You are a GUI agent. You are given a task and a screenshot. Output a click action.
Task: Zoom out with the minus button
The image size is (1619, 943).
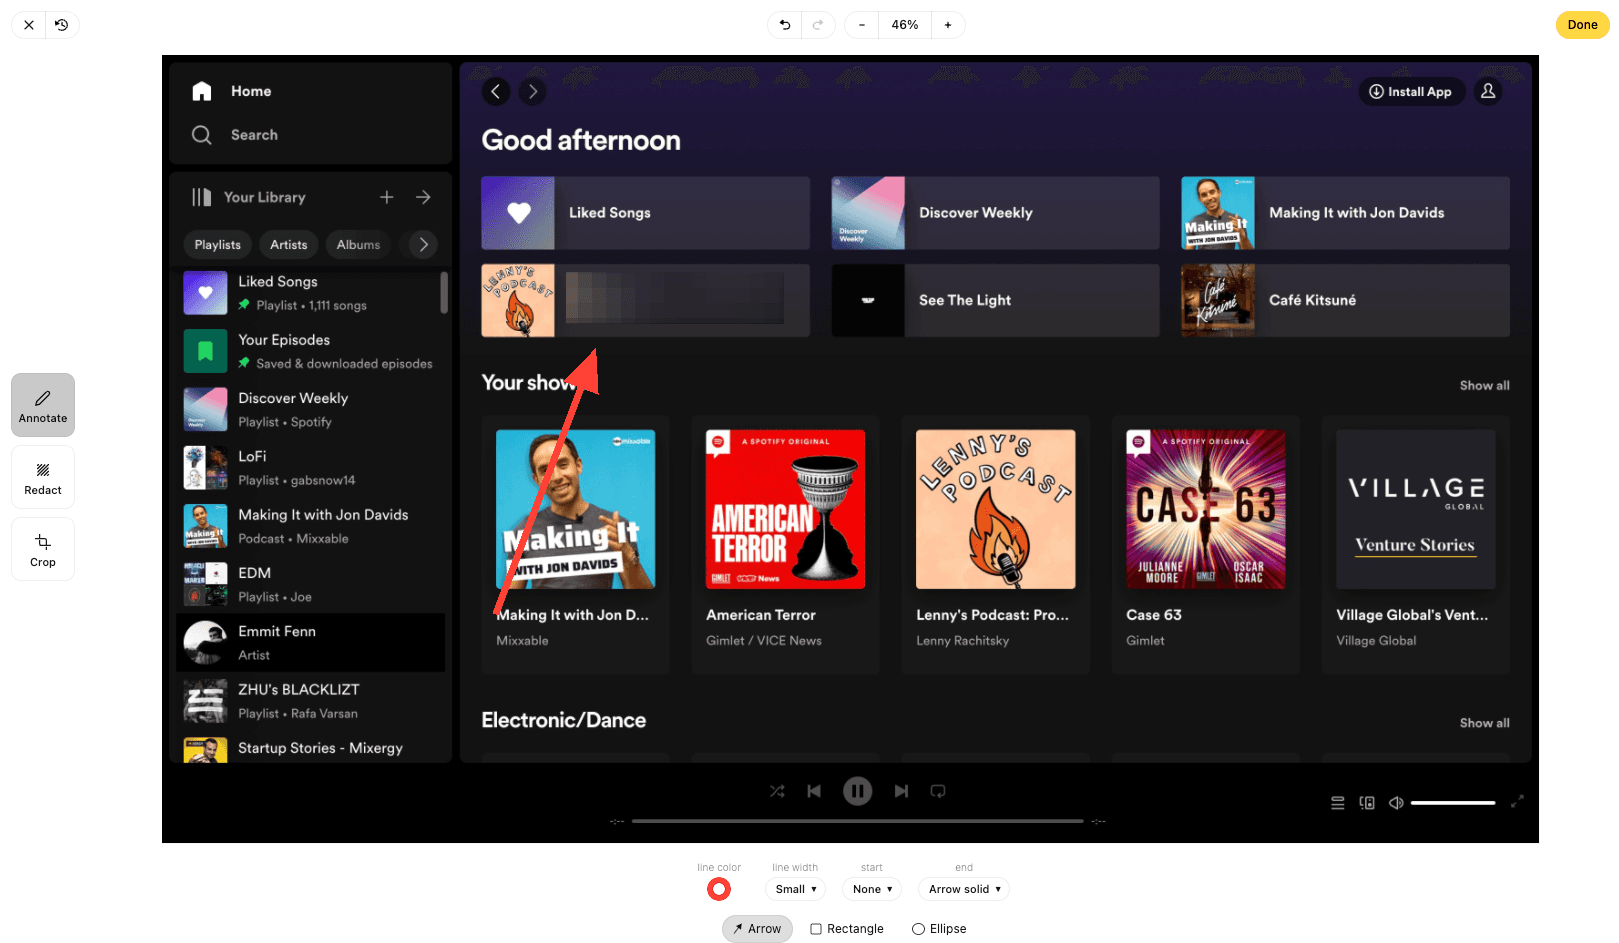click(862, 25)
